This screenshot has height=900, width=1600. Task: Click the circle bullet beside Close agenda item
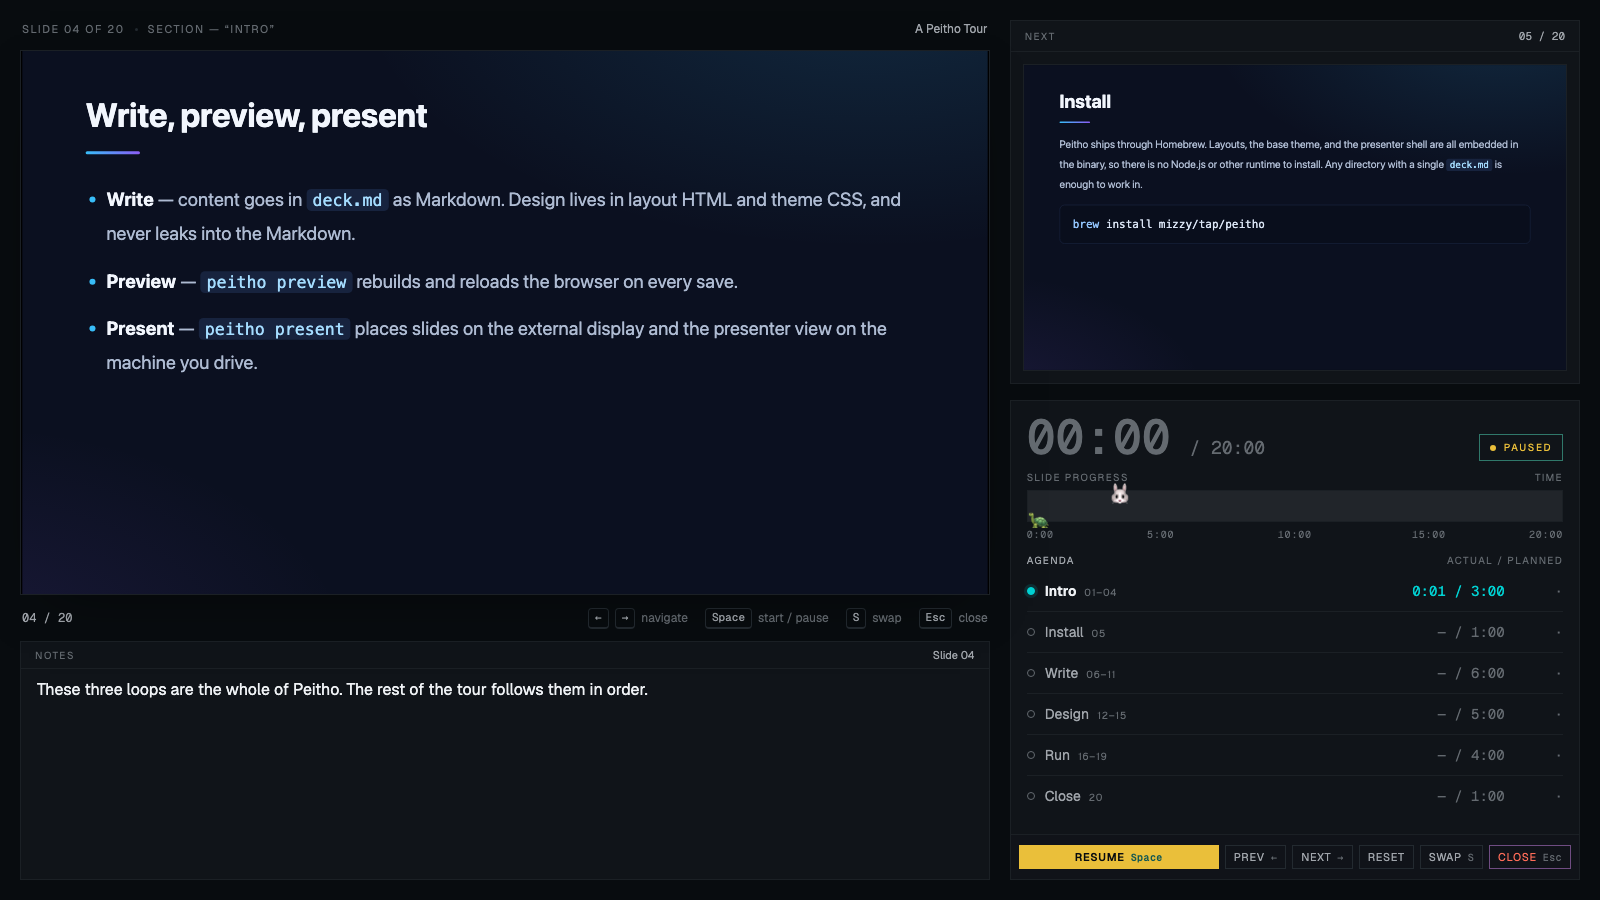pos(1031,796)
